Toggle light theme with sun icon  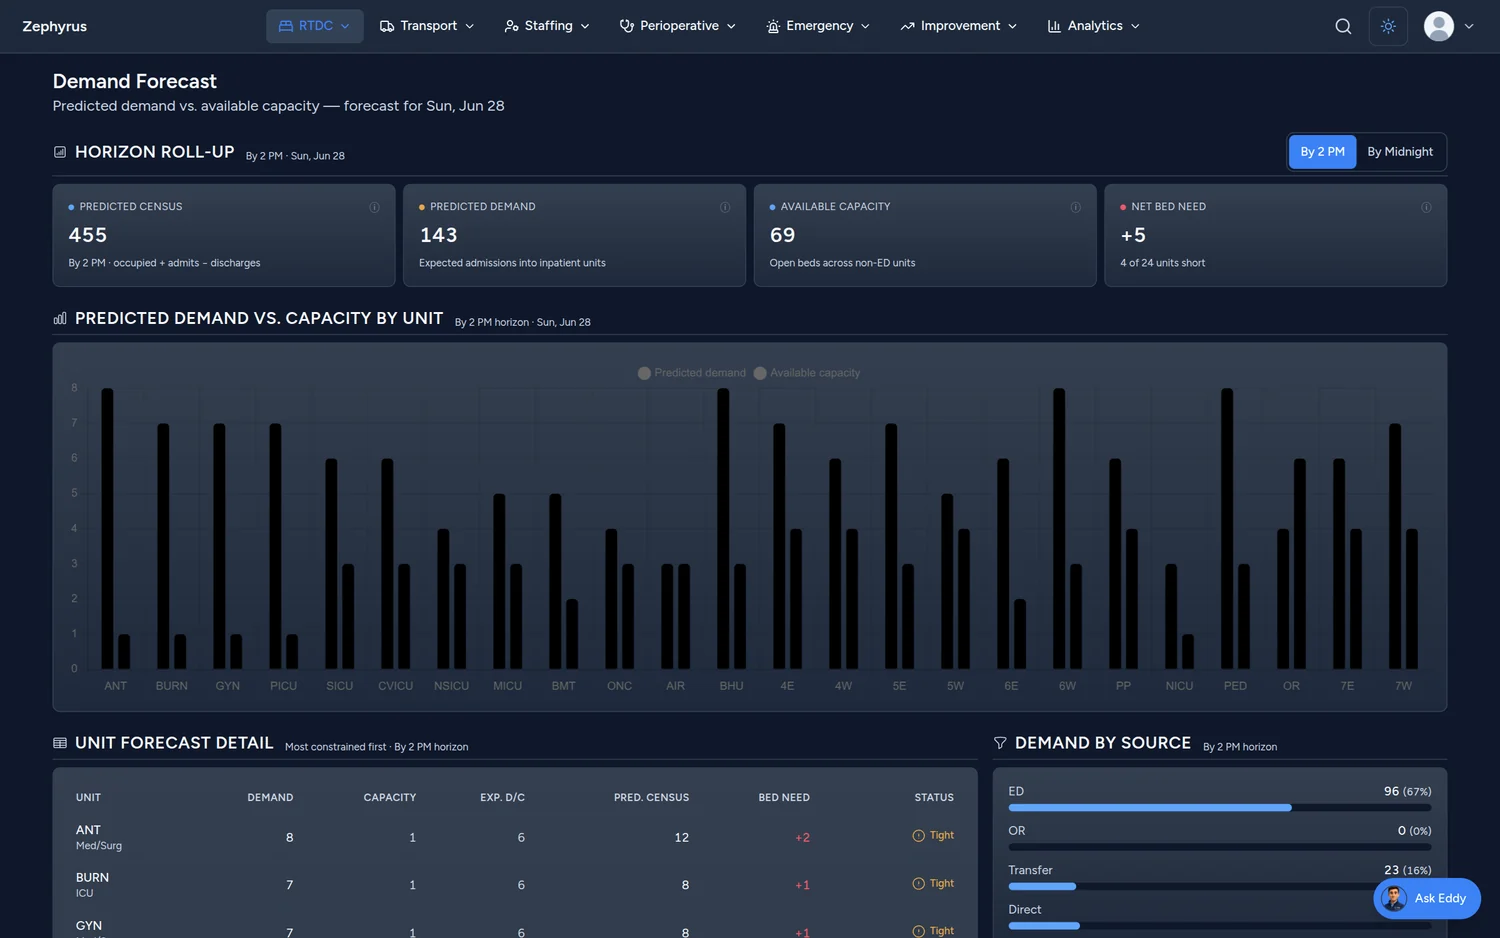coord(1388,26)
